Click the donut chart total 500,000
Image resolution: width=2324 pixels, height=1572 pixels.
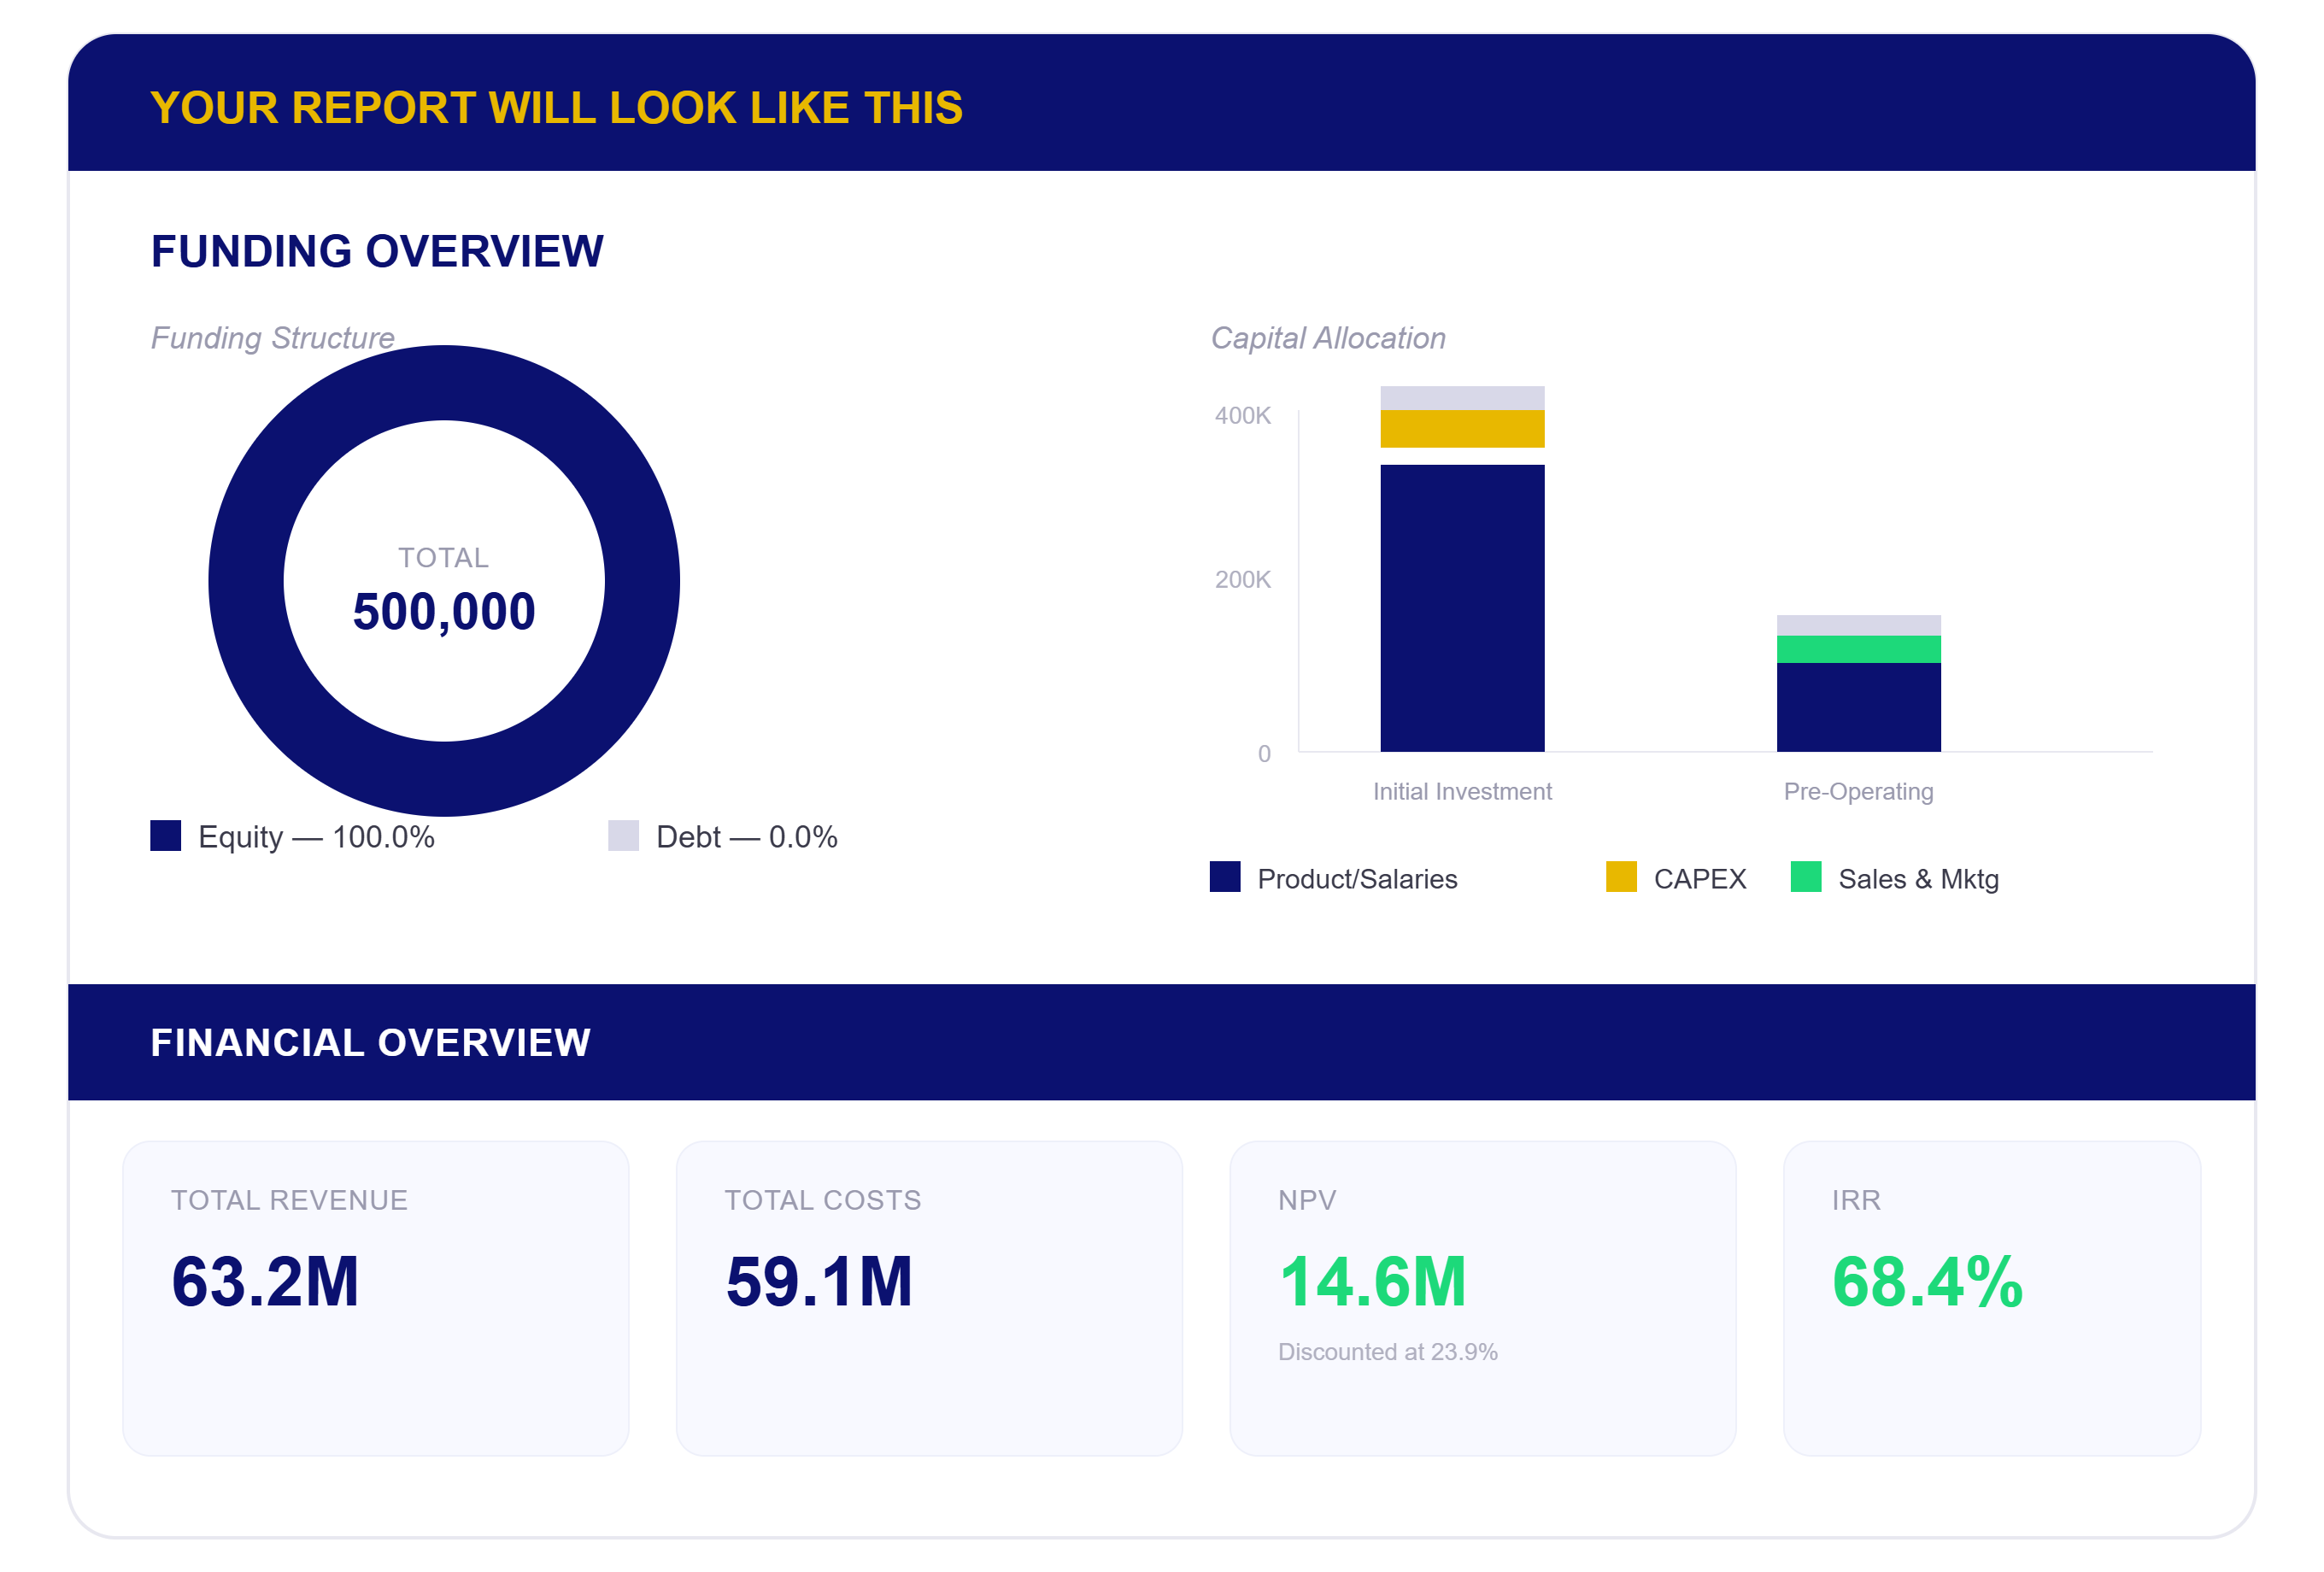(x=444, y=611)
